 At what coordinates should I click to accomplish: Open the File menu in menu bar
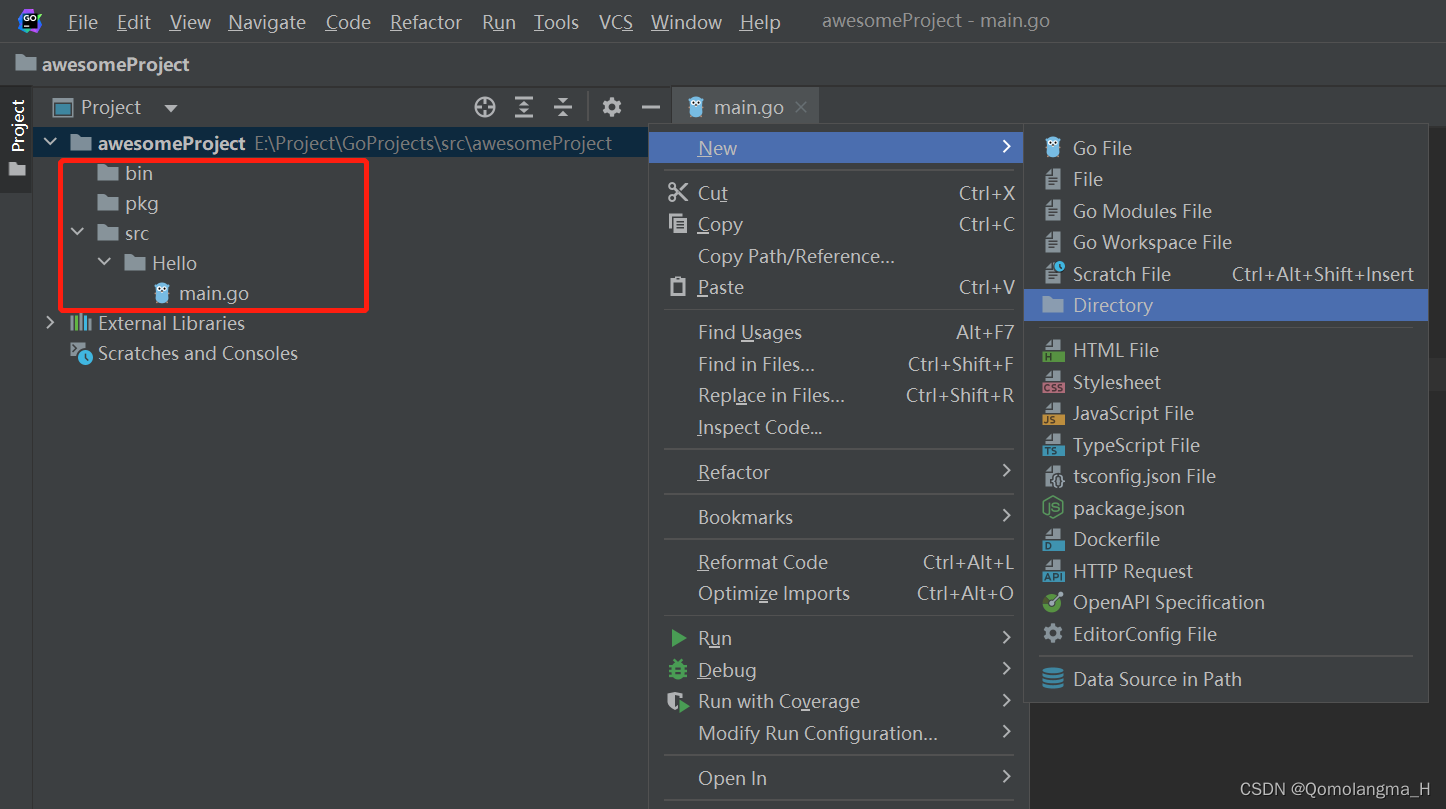[x=83, y=22]
